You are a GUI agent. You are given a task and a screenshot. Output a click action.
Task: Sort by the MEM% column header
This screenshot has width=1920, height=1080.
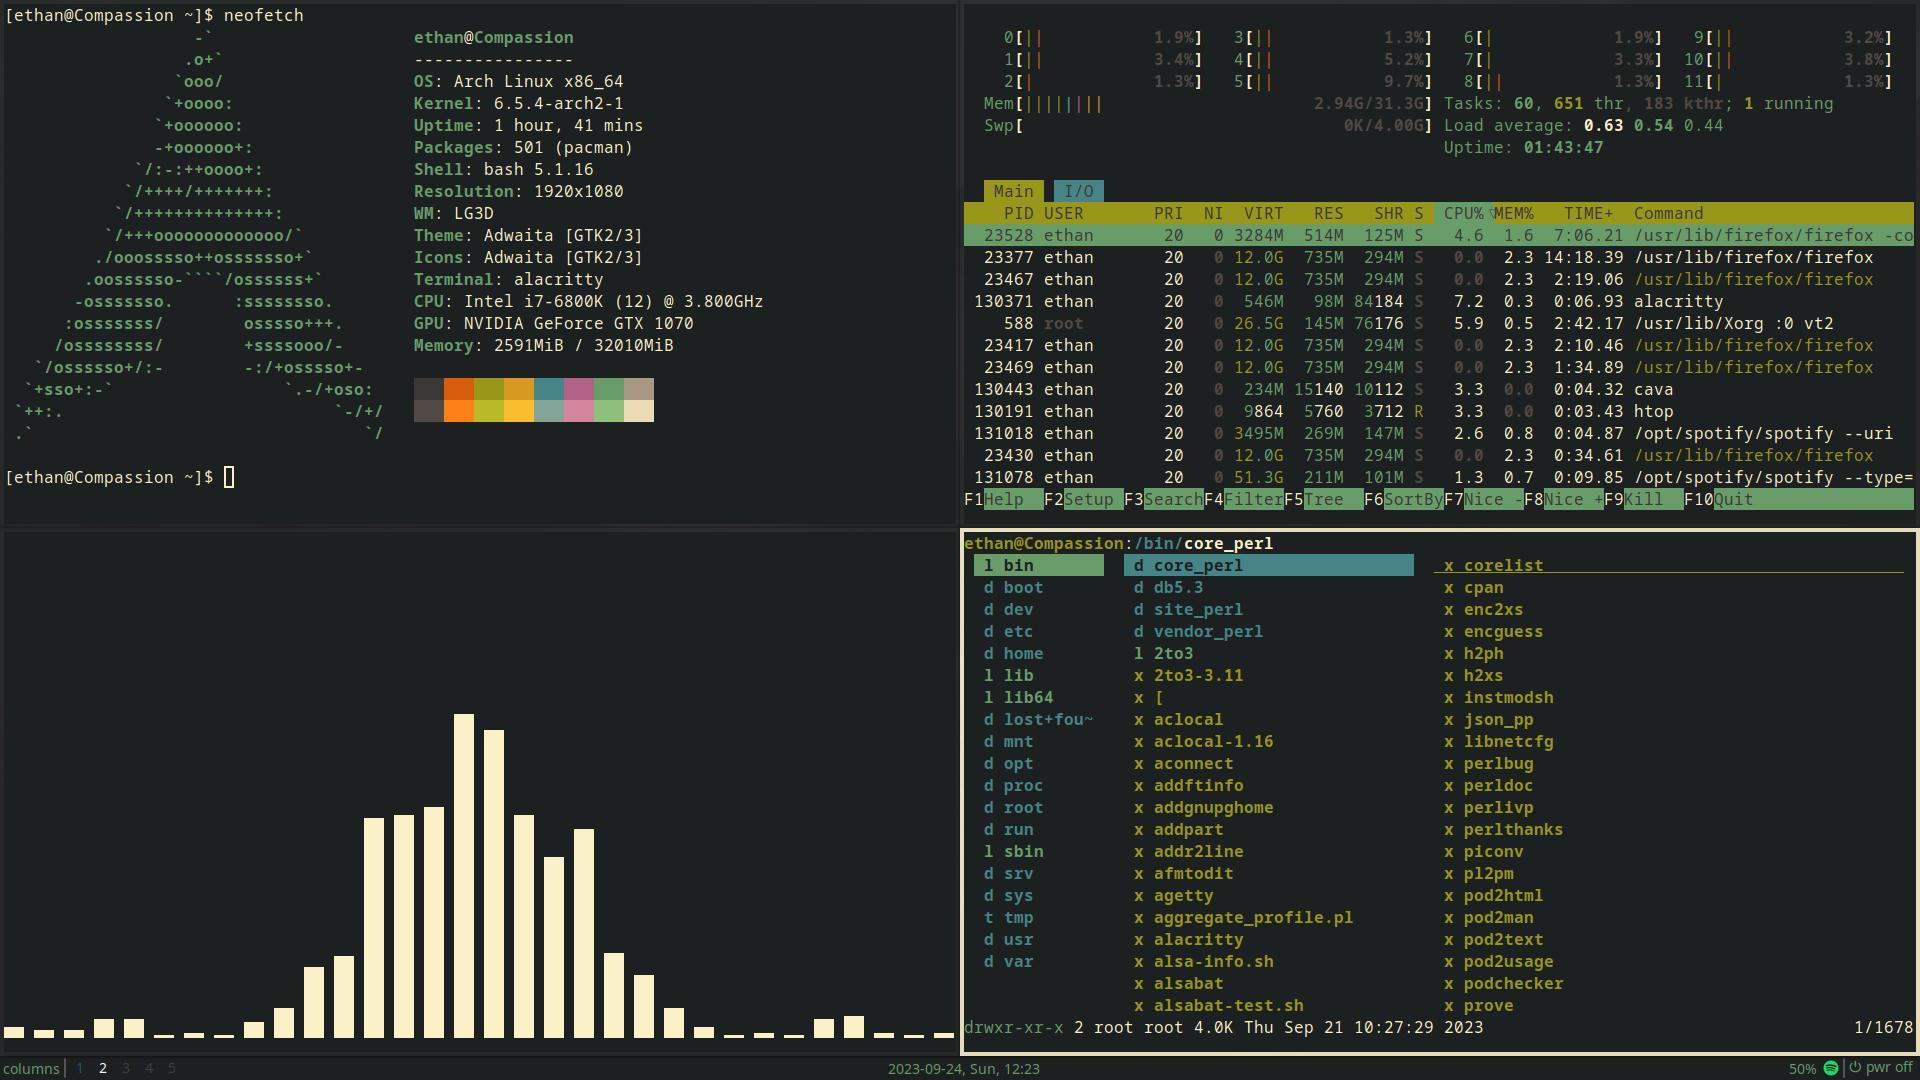point(1513,213)
